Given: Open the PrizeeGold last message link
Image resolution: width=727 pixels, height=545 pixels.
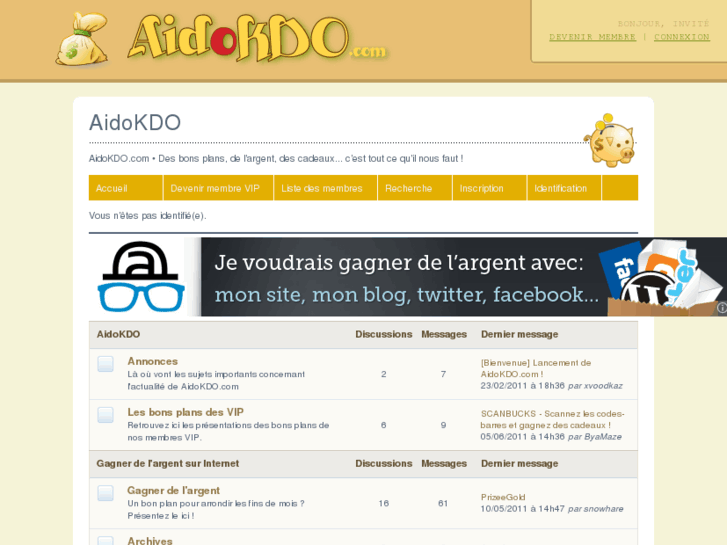Looking at the screenshot, I should [x=503, y=497].
